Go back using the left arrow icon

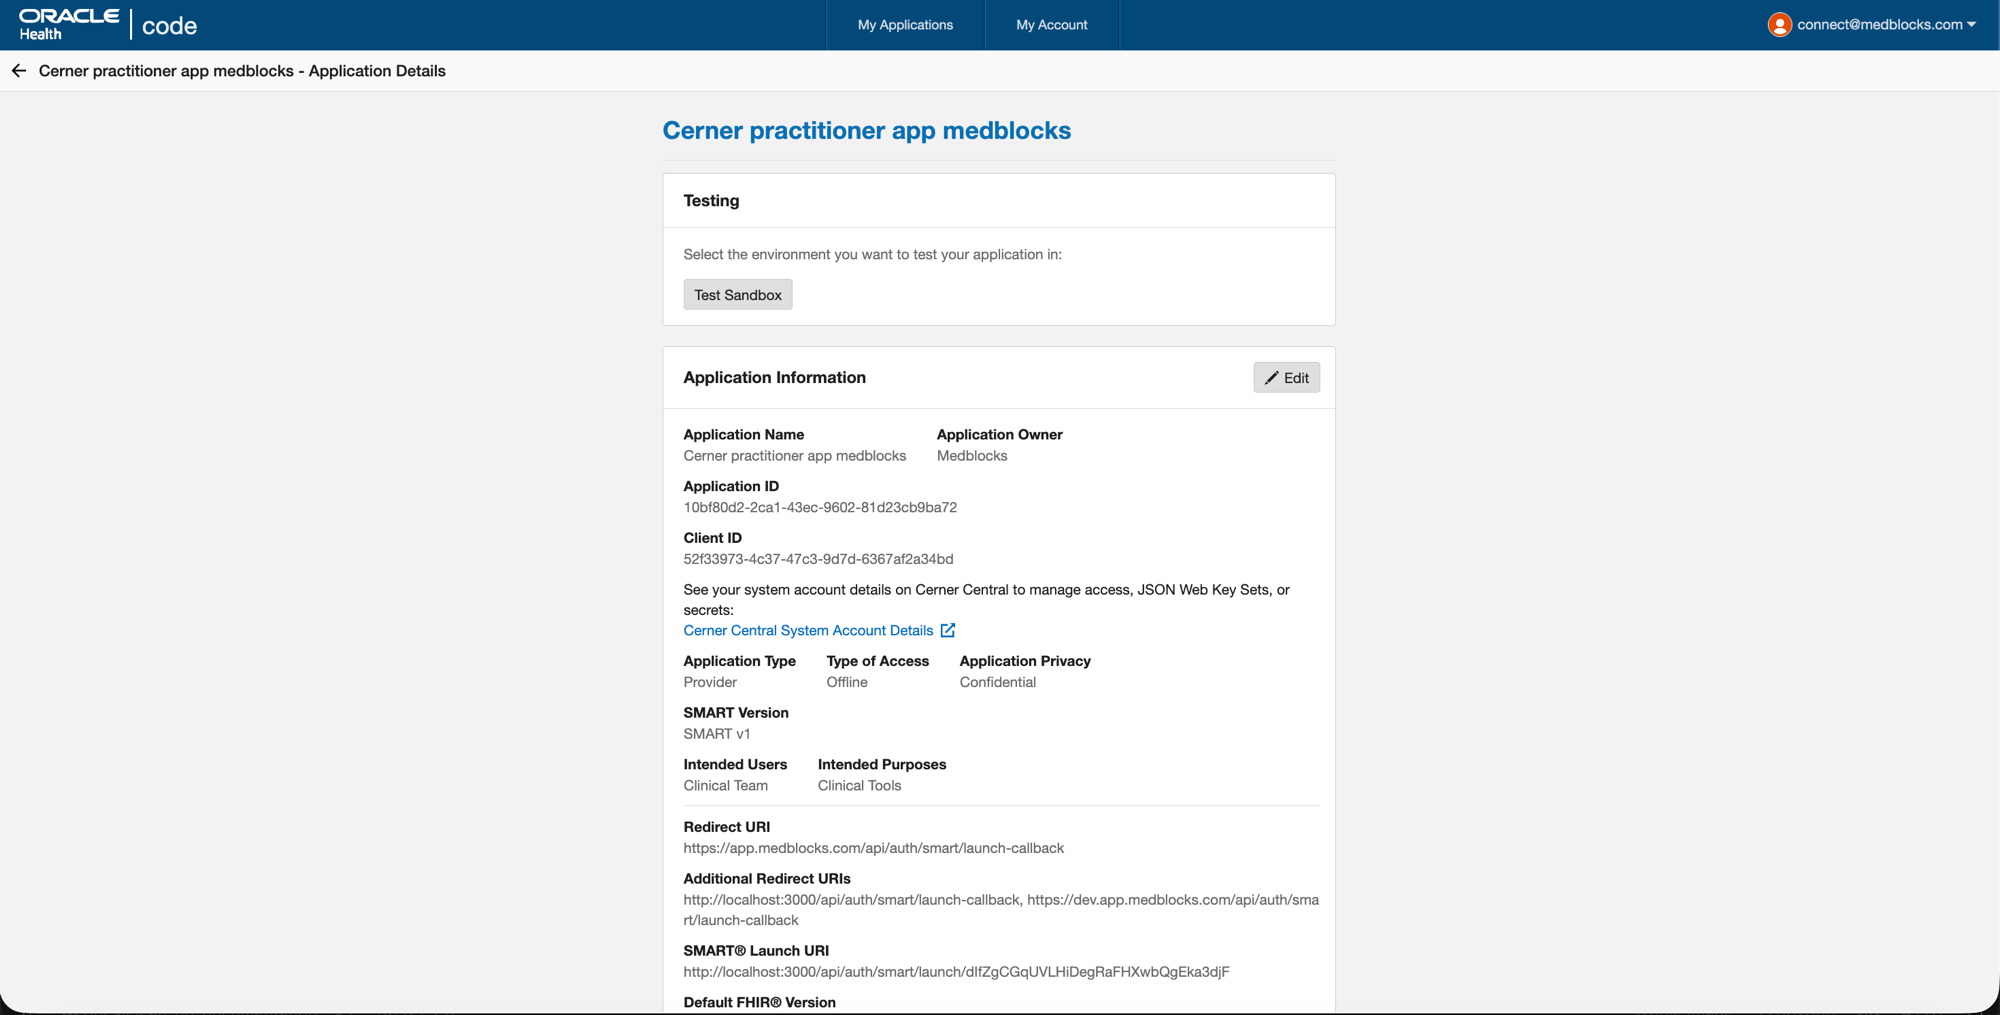click(x=19, y=71)
